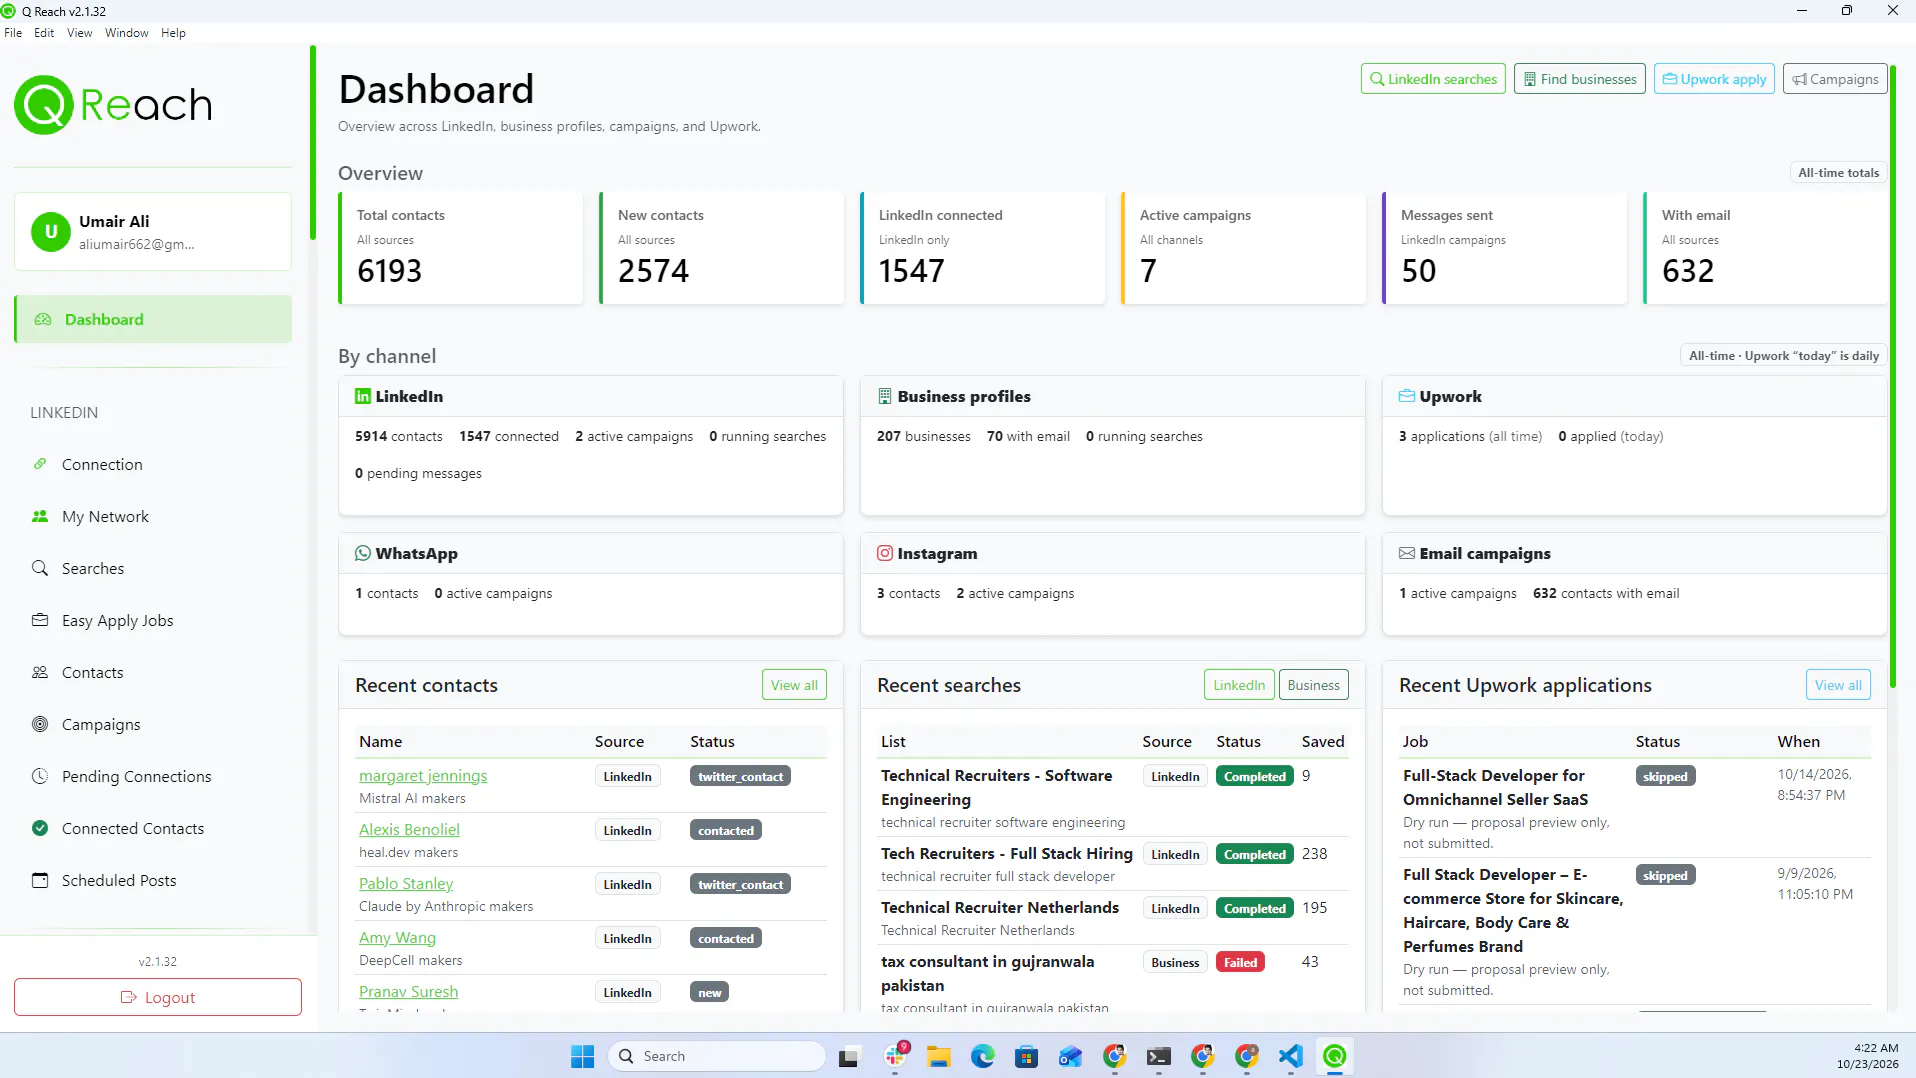
Task: Click the Windows taskbar Search box
Action: coord(716,1056)
